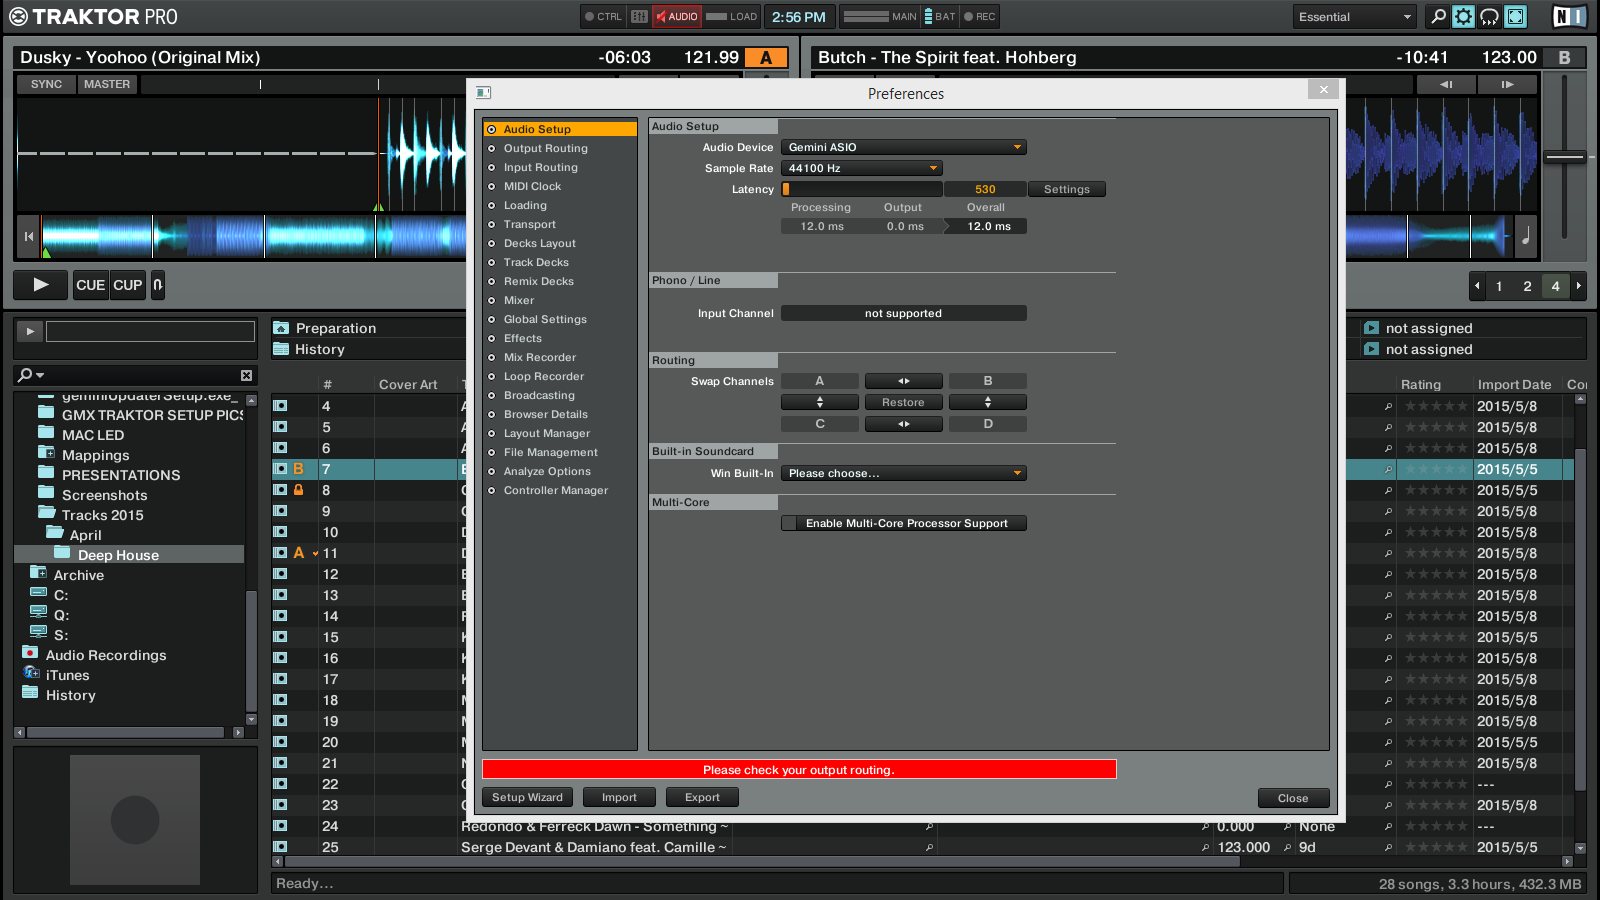Adjust the Latency slider

tap(862, 189)
